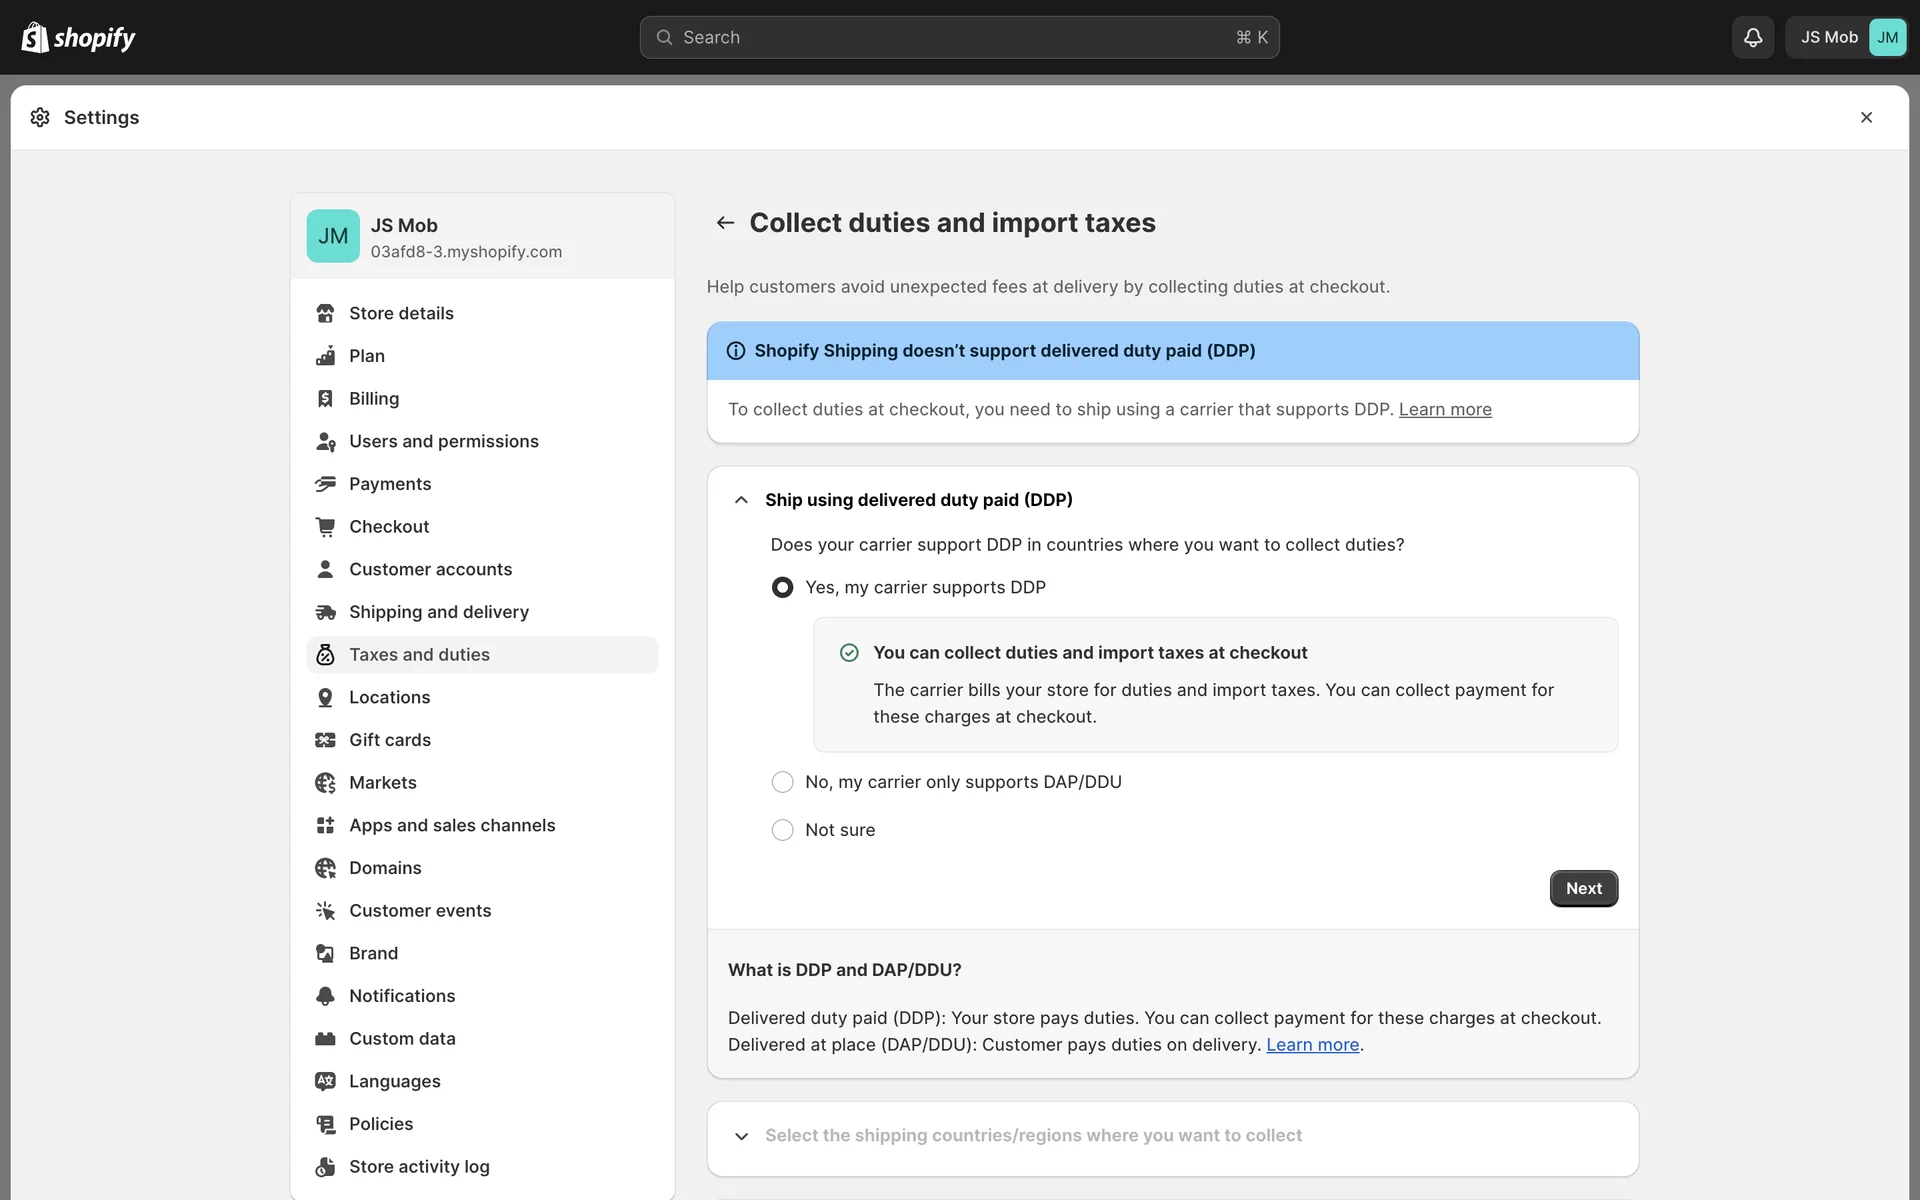The width and height of the screenshot is (1920, 1200).
Task: Collapse the Ship using DDP section
Action: 741,500
